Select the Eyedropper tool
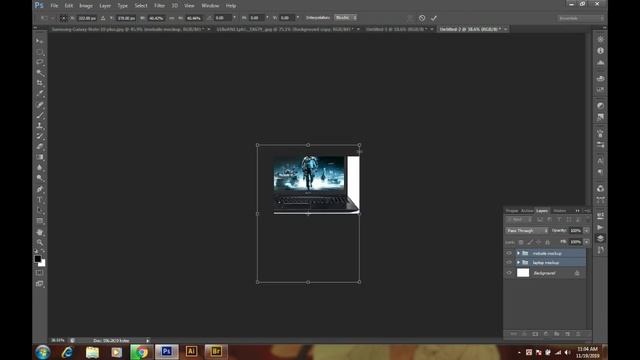The height and width of the screenshot is (360, 640). click(40, 93)
